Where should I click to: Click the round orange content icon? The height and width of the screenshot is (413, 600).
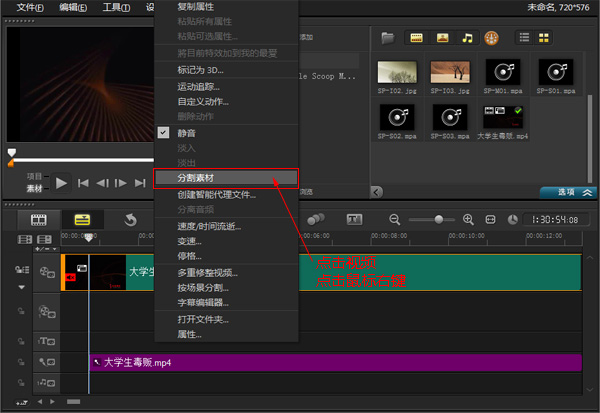pos(491,38)
